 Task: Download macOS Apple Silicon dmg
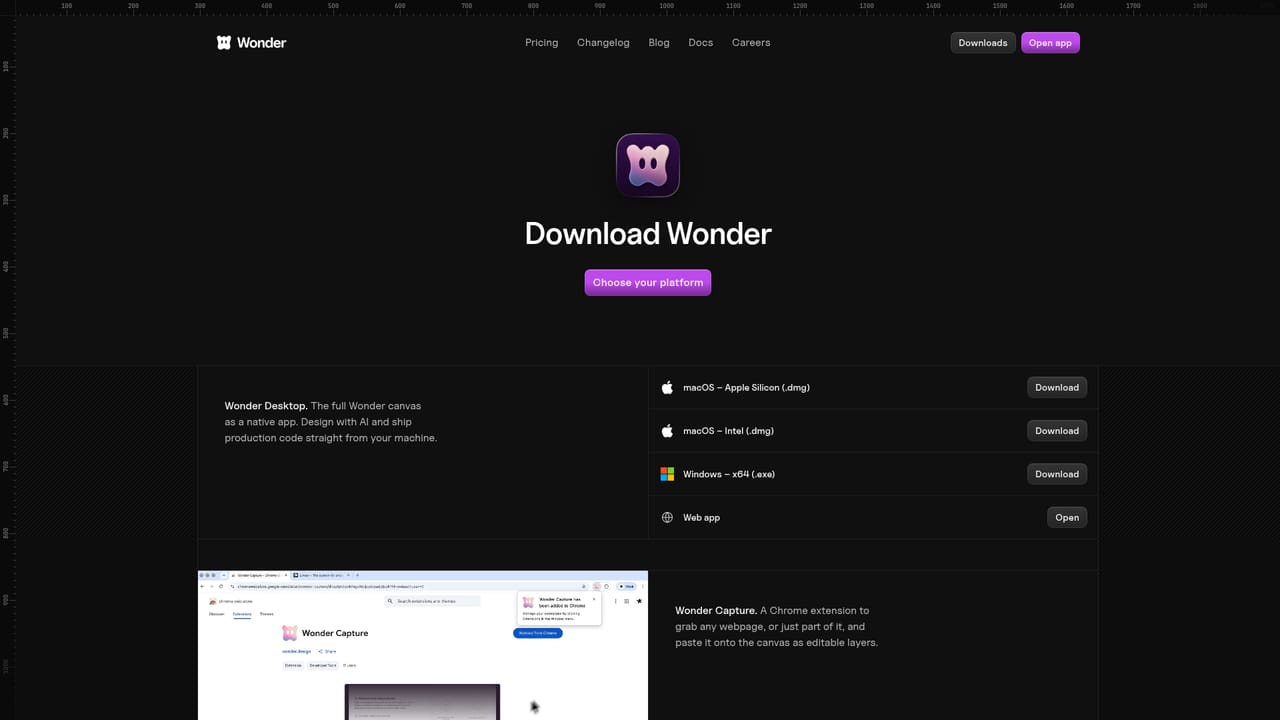click(1057, 387)
